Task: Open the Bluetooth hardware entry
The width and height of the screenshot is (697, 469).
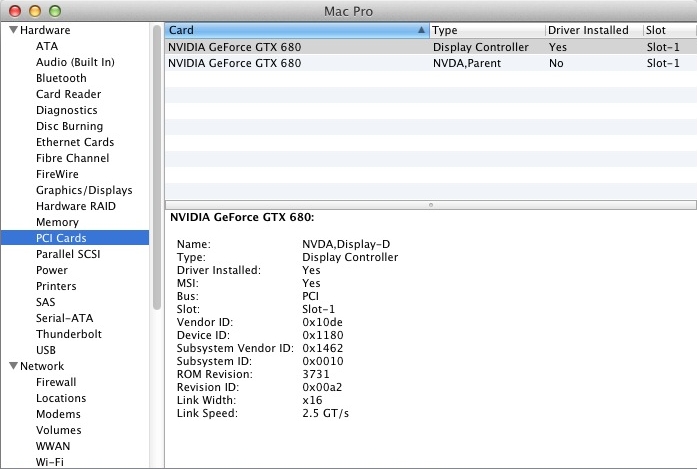Action: [x=61, y=78]
